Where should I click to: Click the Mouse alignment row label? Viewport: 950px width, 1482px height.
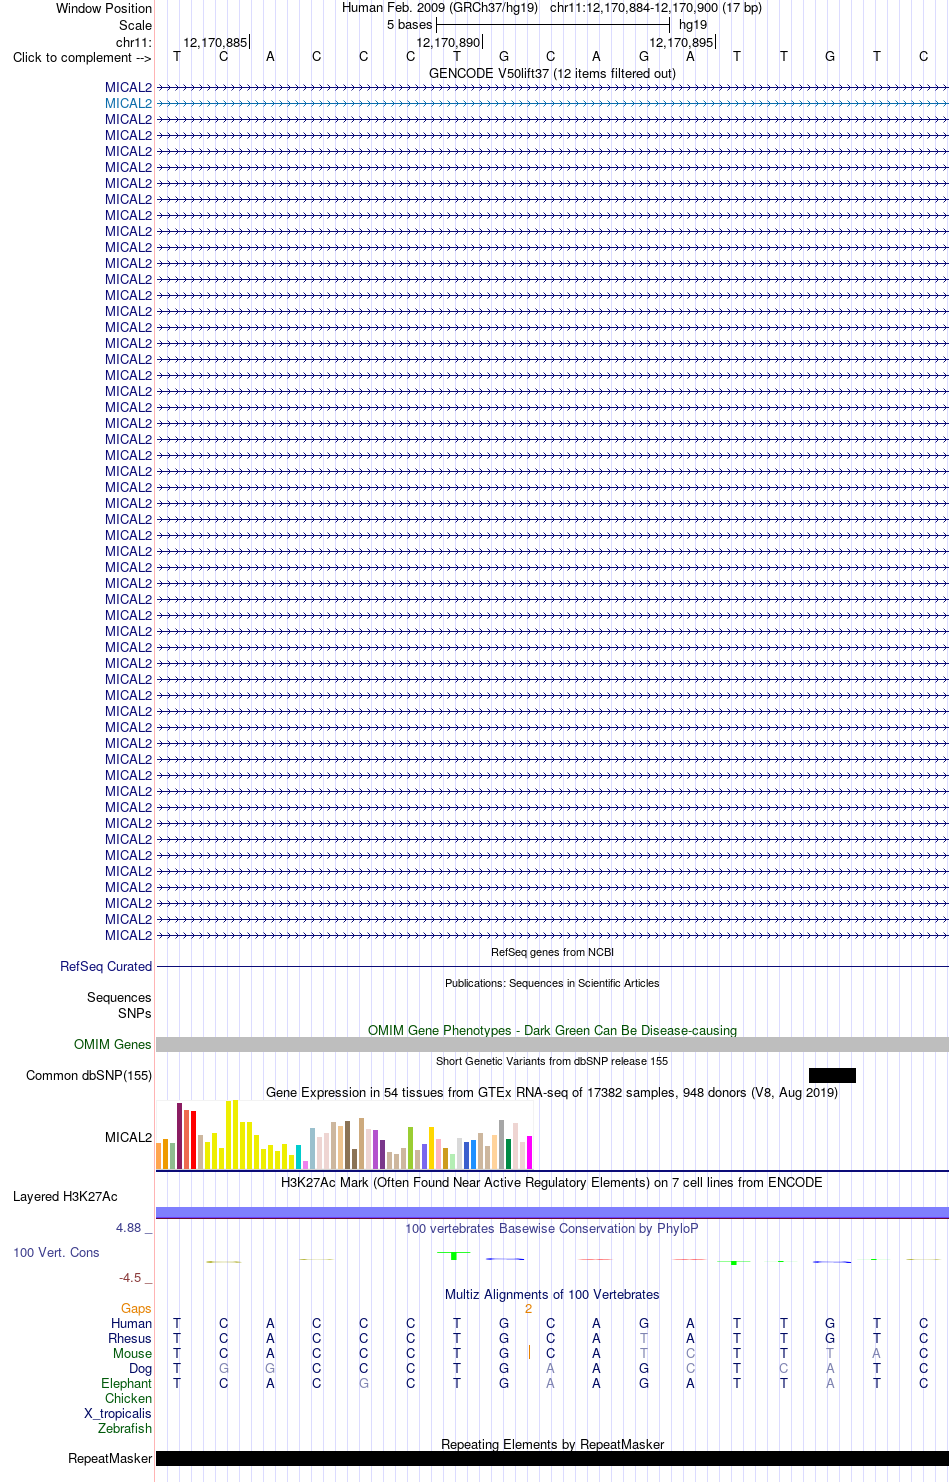[x=132, y=1353]
